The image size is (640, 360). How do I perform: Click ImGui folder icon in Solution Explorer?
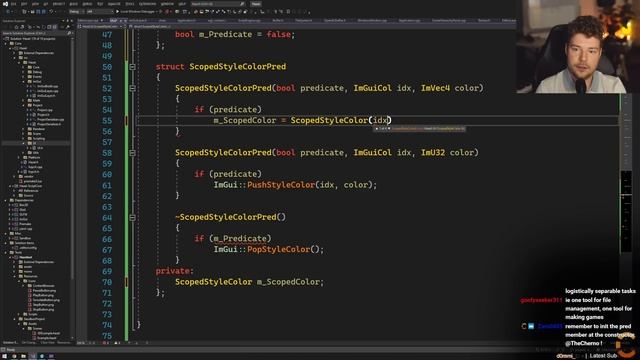[x=29, y=81]
